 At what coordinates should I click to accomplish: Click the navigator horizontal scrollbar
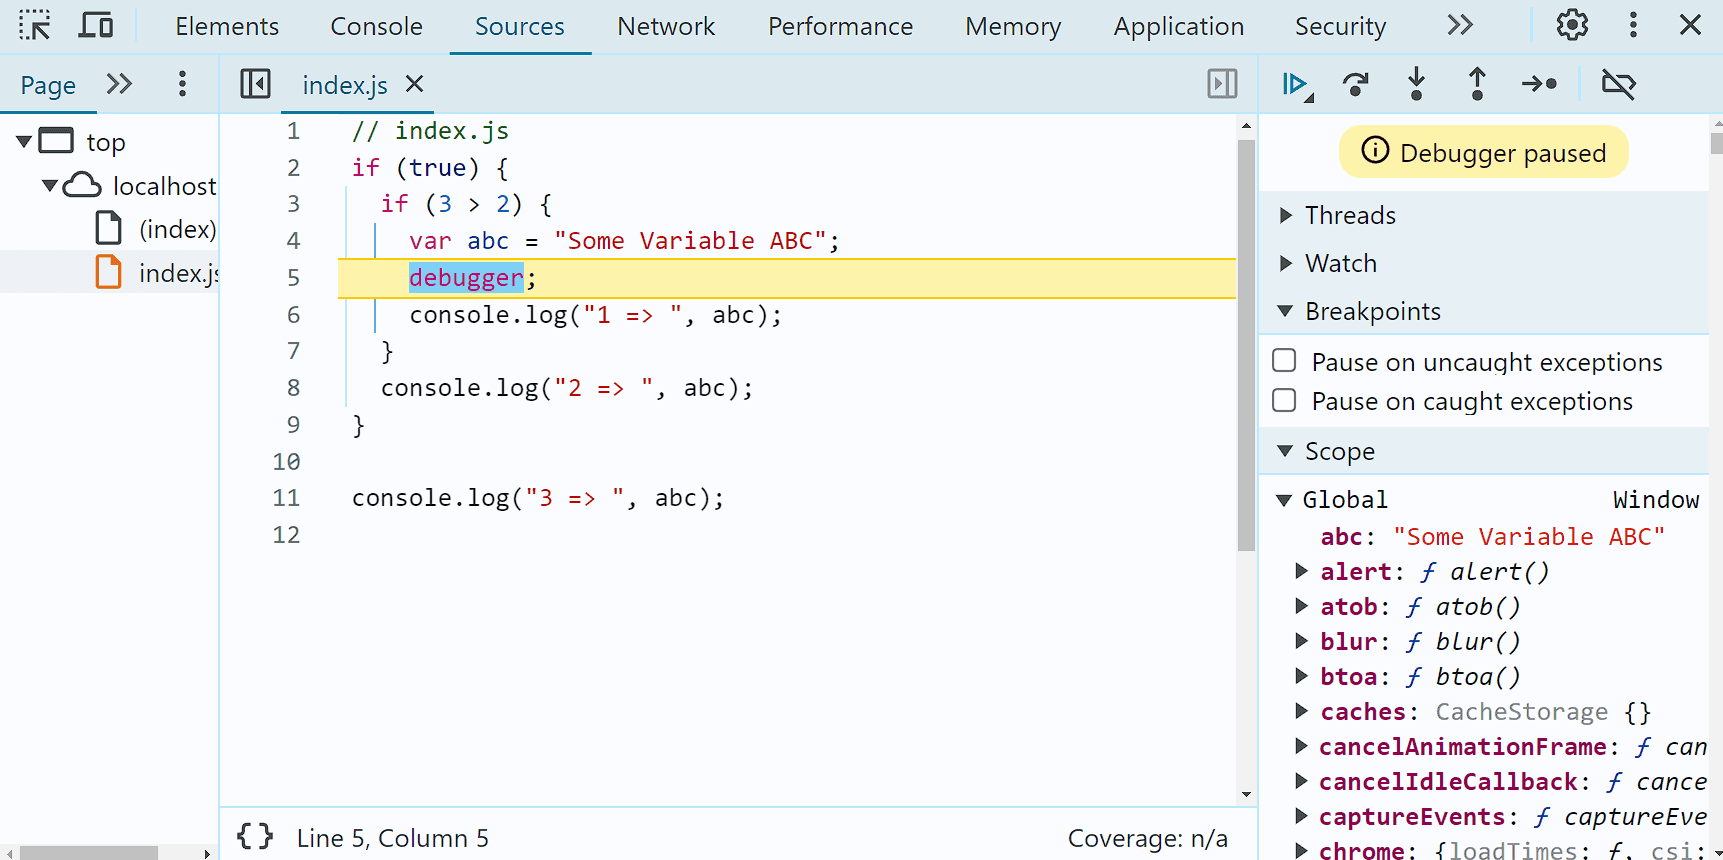88,853
